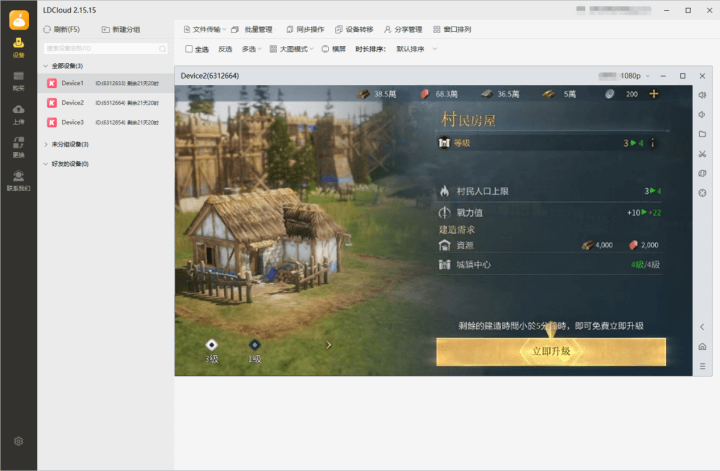Click the scissors screenshot icon
720x471 pixels.
tap(702, 154)
